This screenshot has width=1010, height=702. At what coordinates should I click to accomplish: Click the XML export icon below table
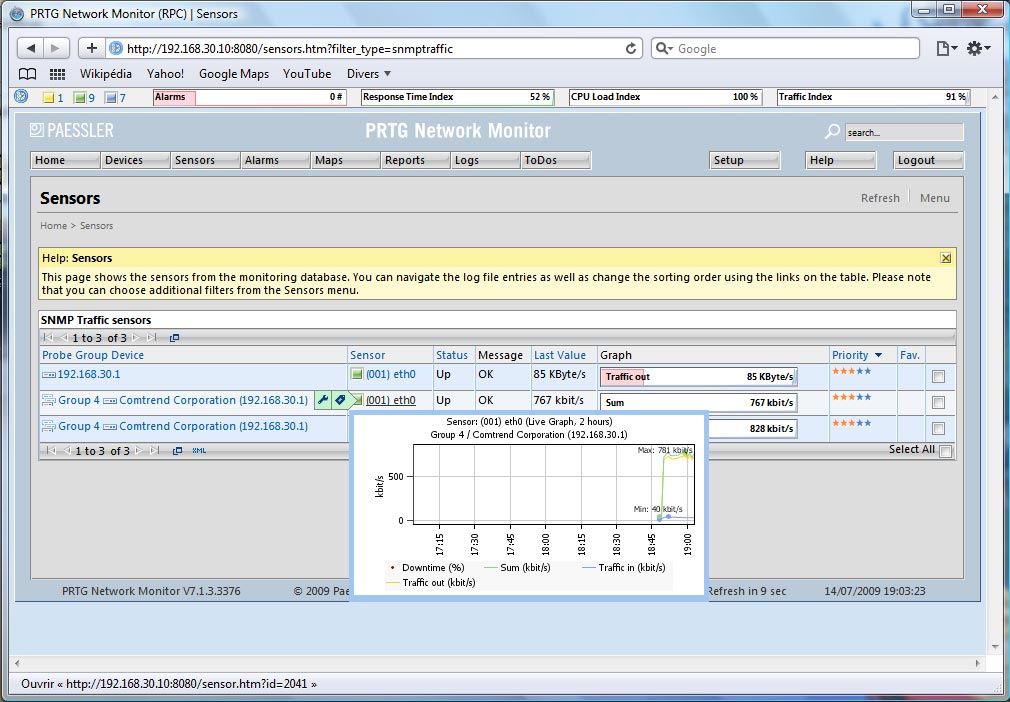point(198,451)
